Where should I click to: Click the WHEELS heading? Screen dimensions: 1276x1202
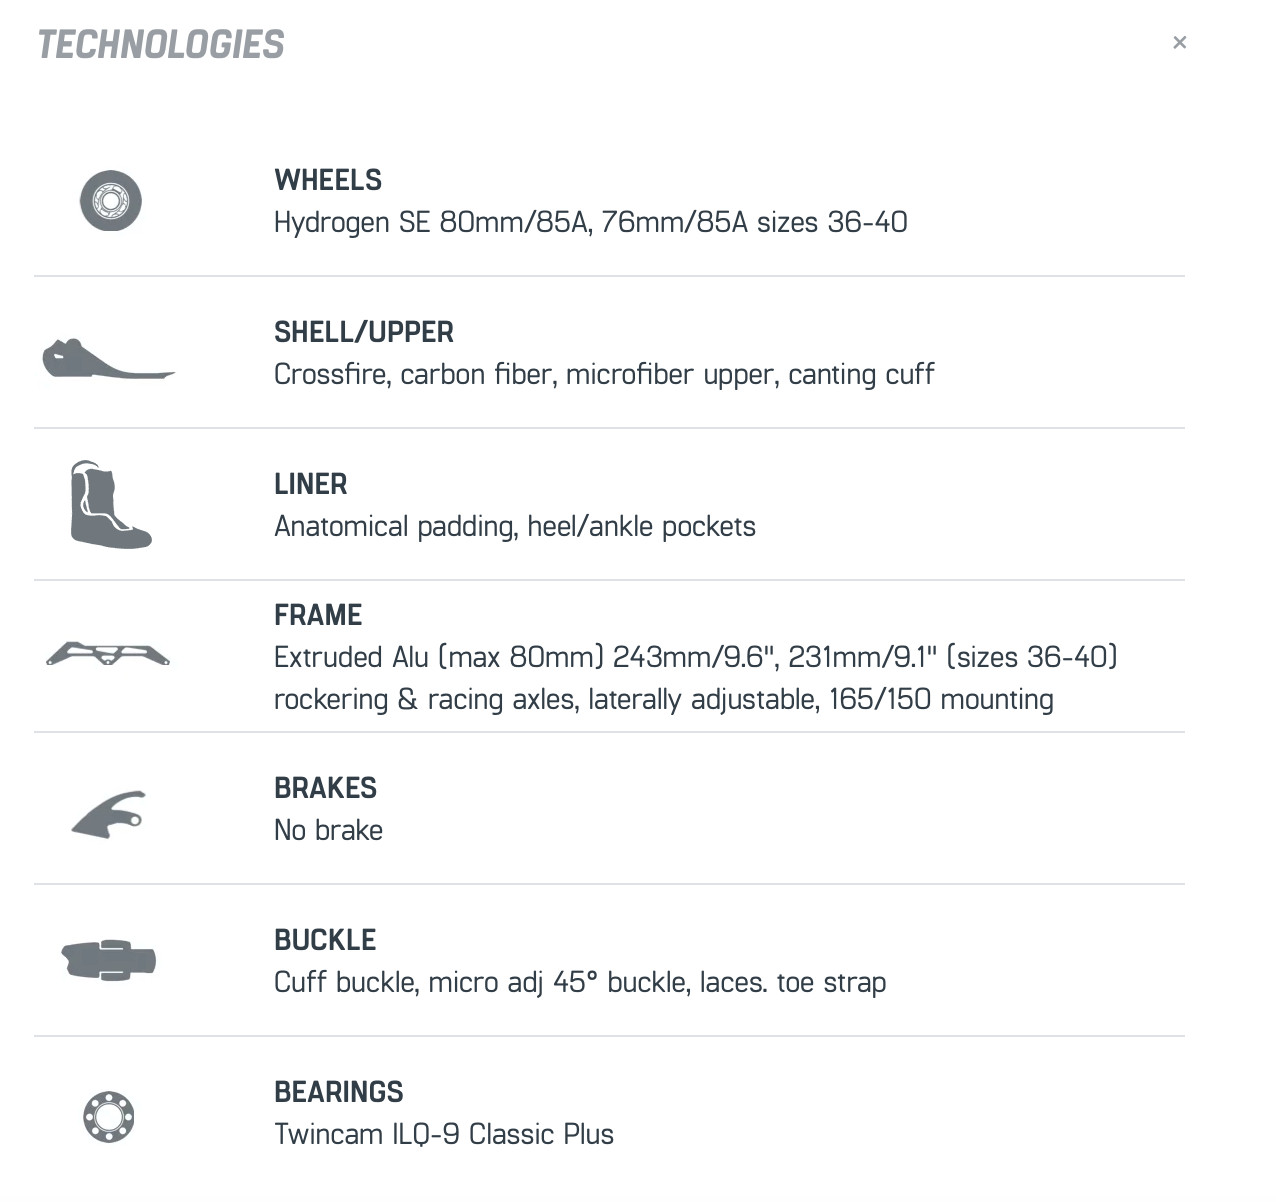point(328,180)
